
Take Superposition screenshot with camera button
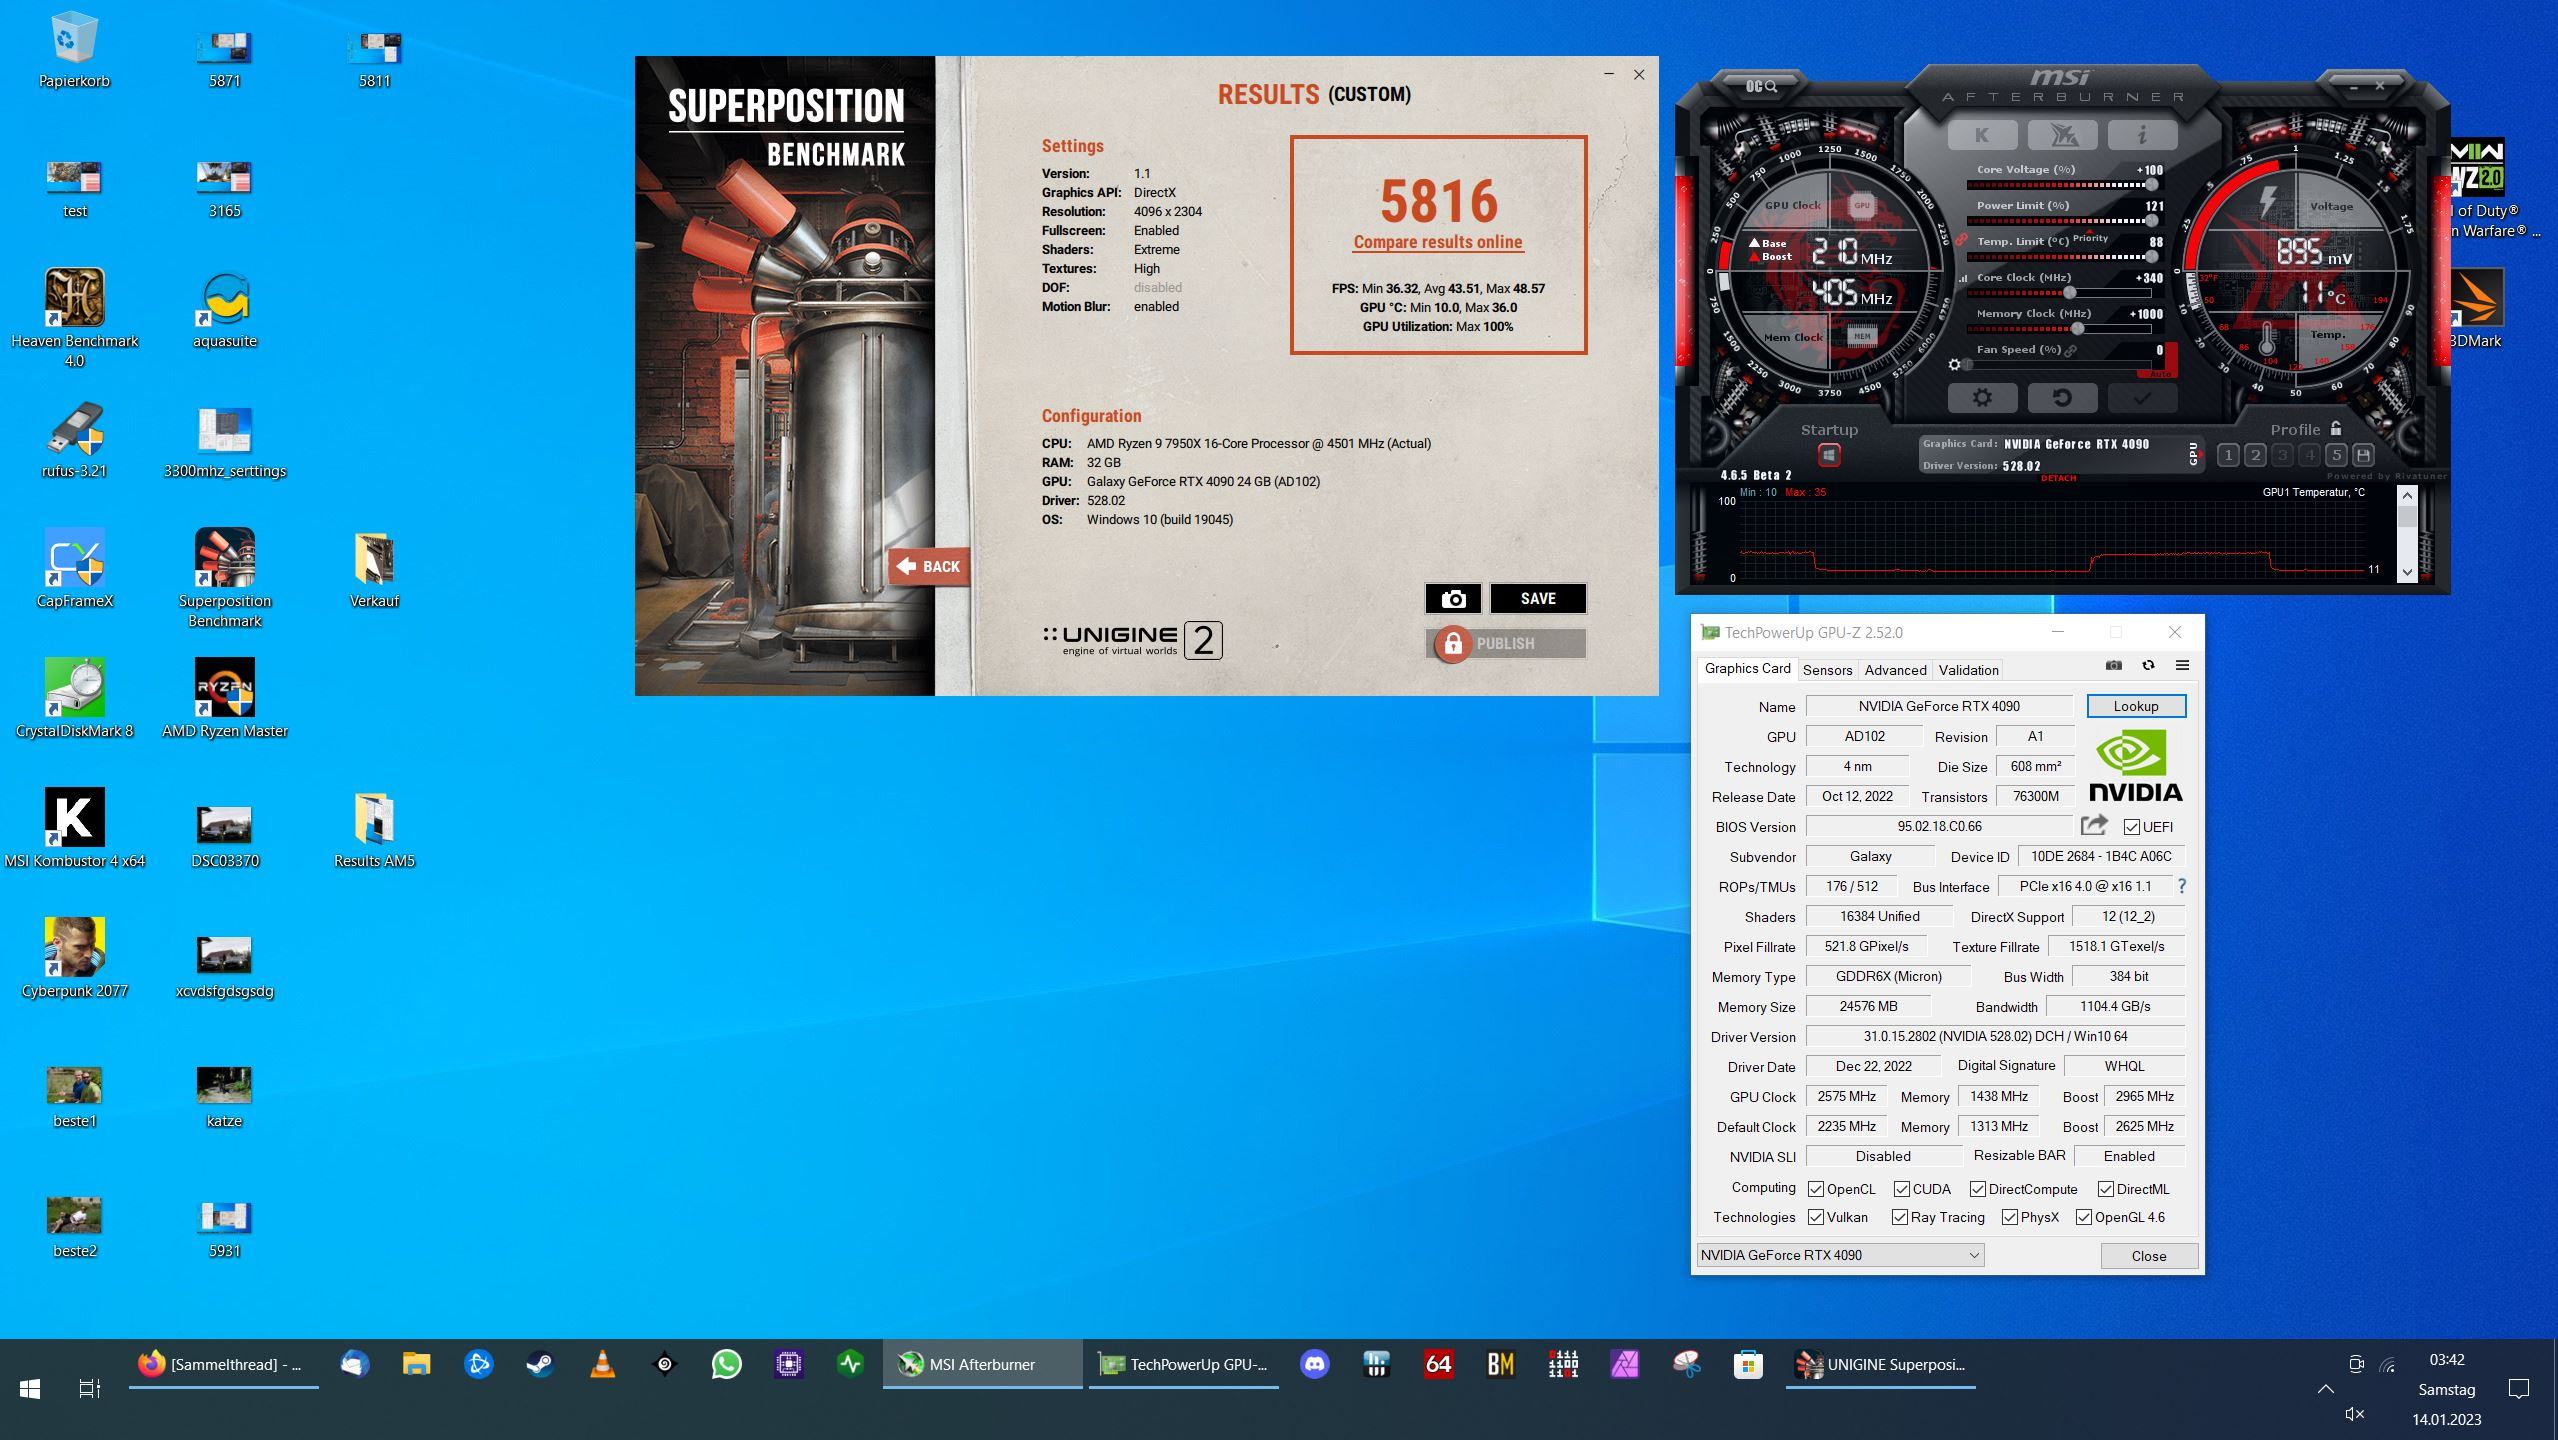(1454, 598)
